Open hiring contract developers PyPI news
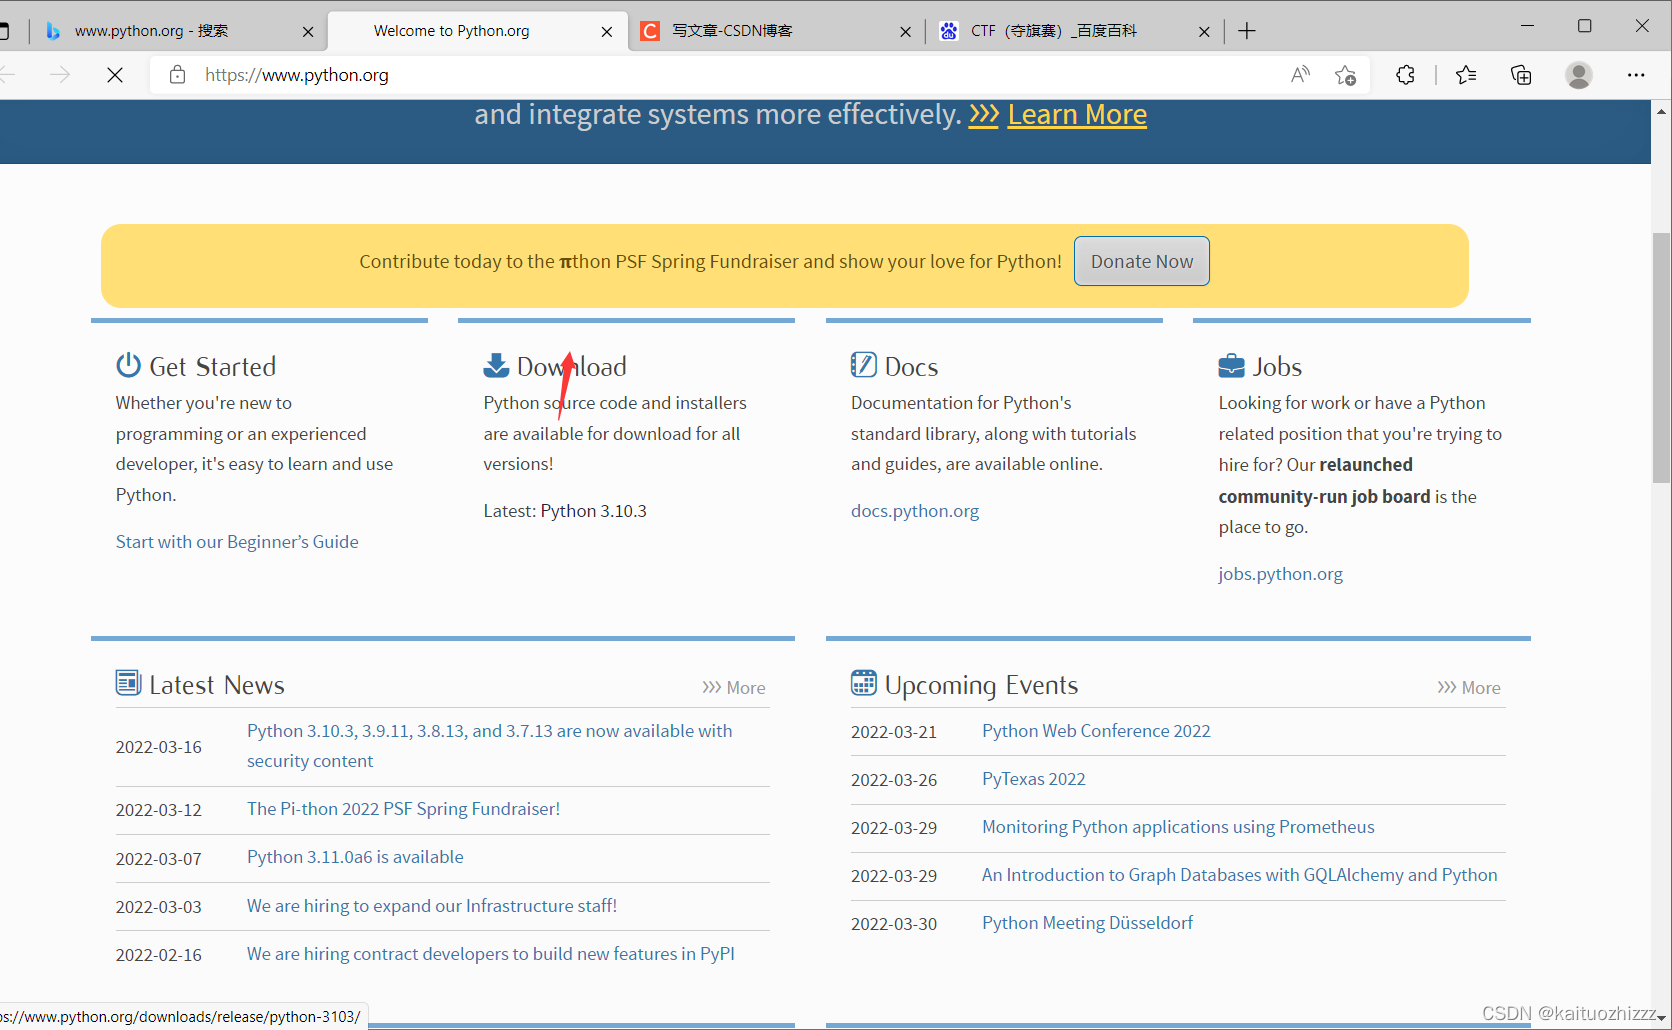This screenshot has height=1030, width=1672. click(x=491, y=954)
